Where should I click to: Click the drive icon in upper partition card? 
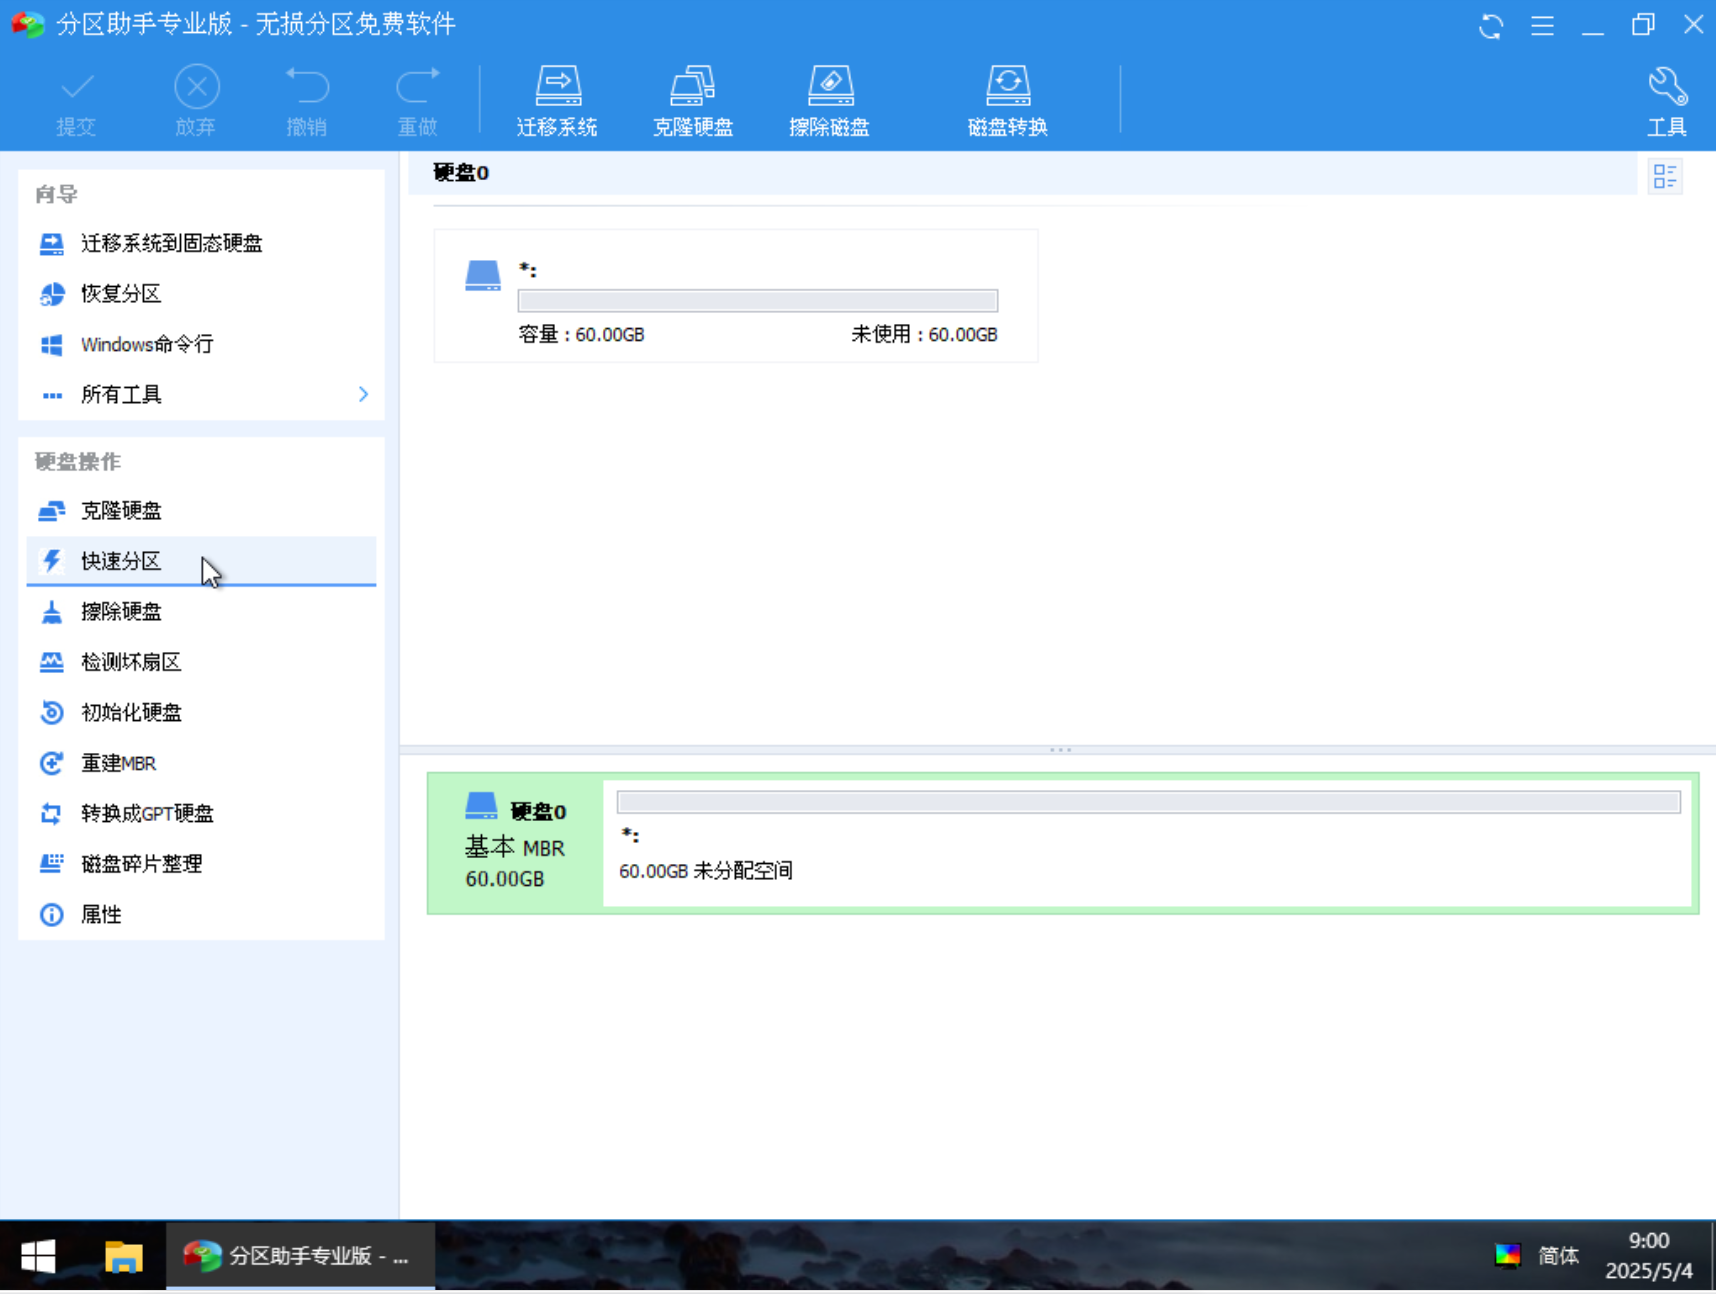coord(483,275)
